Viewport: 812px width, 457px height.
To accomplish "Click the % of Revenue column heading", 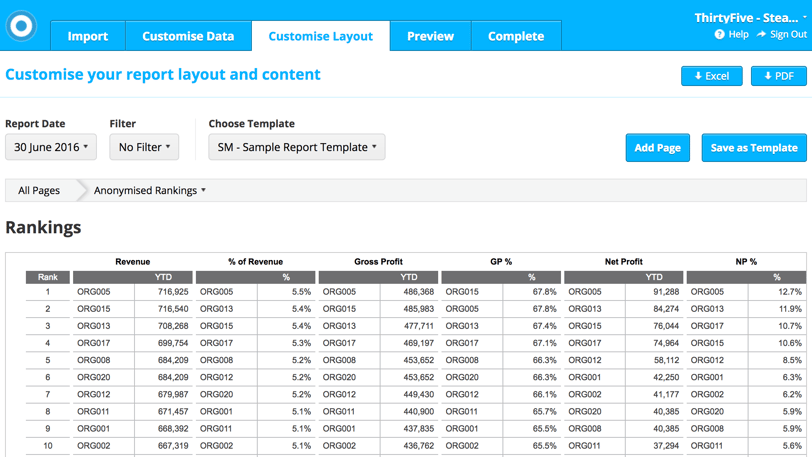I will click(x=255, y=262).
